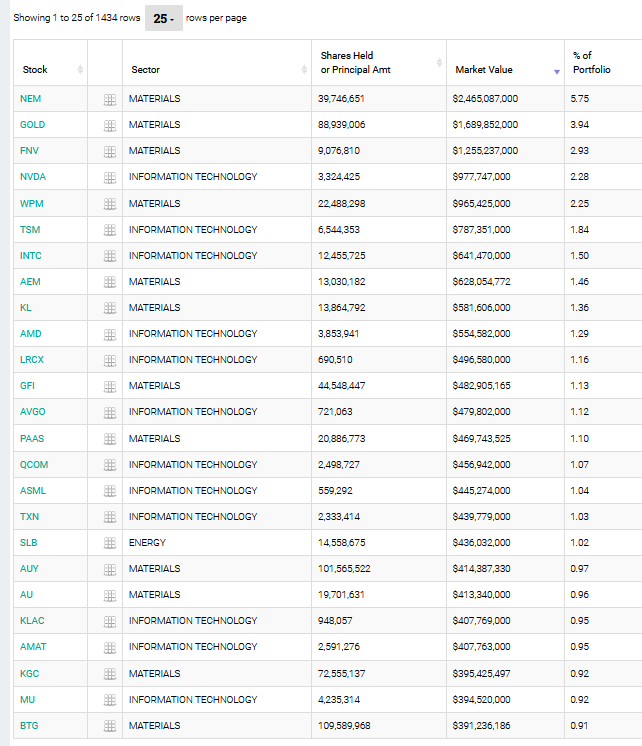This screenshot has width=642, height=746.
Task: Open the KLAC stock link
Action: point(32,621)
